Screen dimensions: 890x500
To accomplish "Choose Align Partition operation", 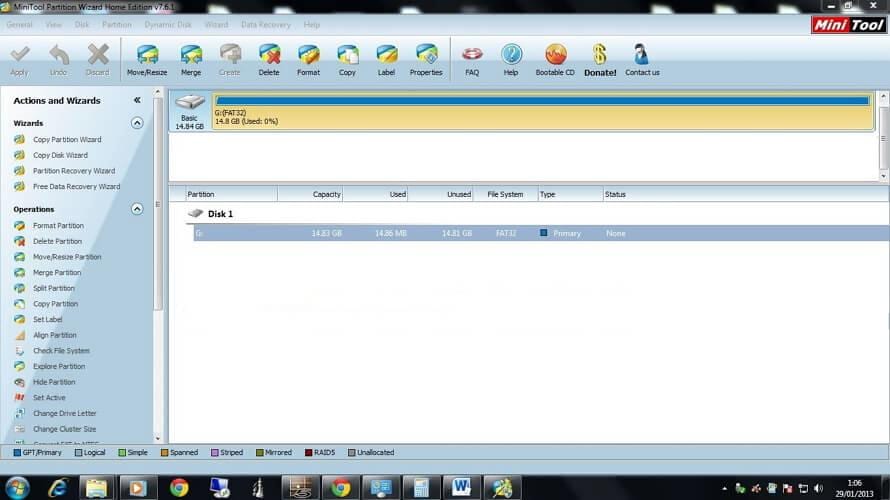I will pos(54,335).
